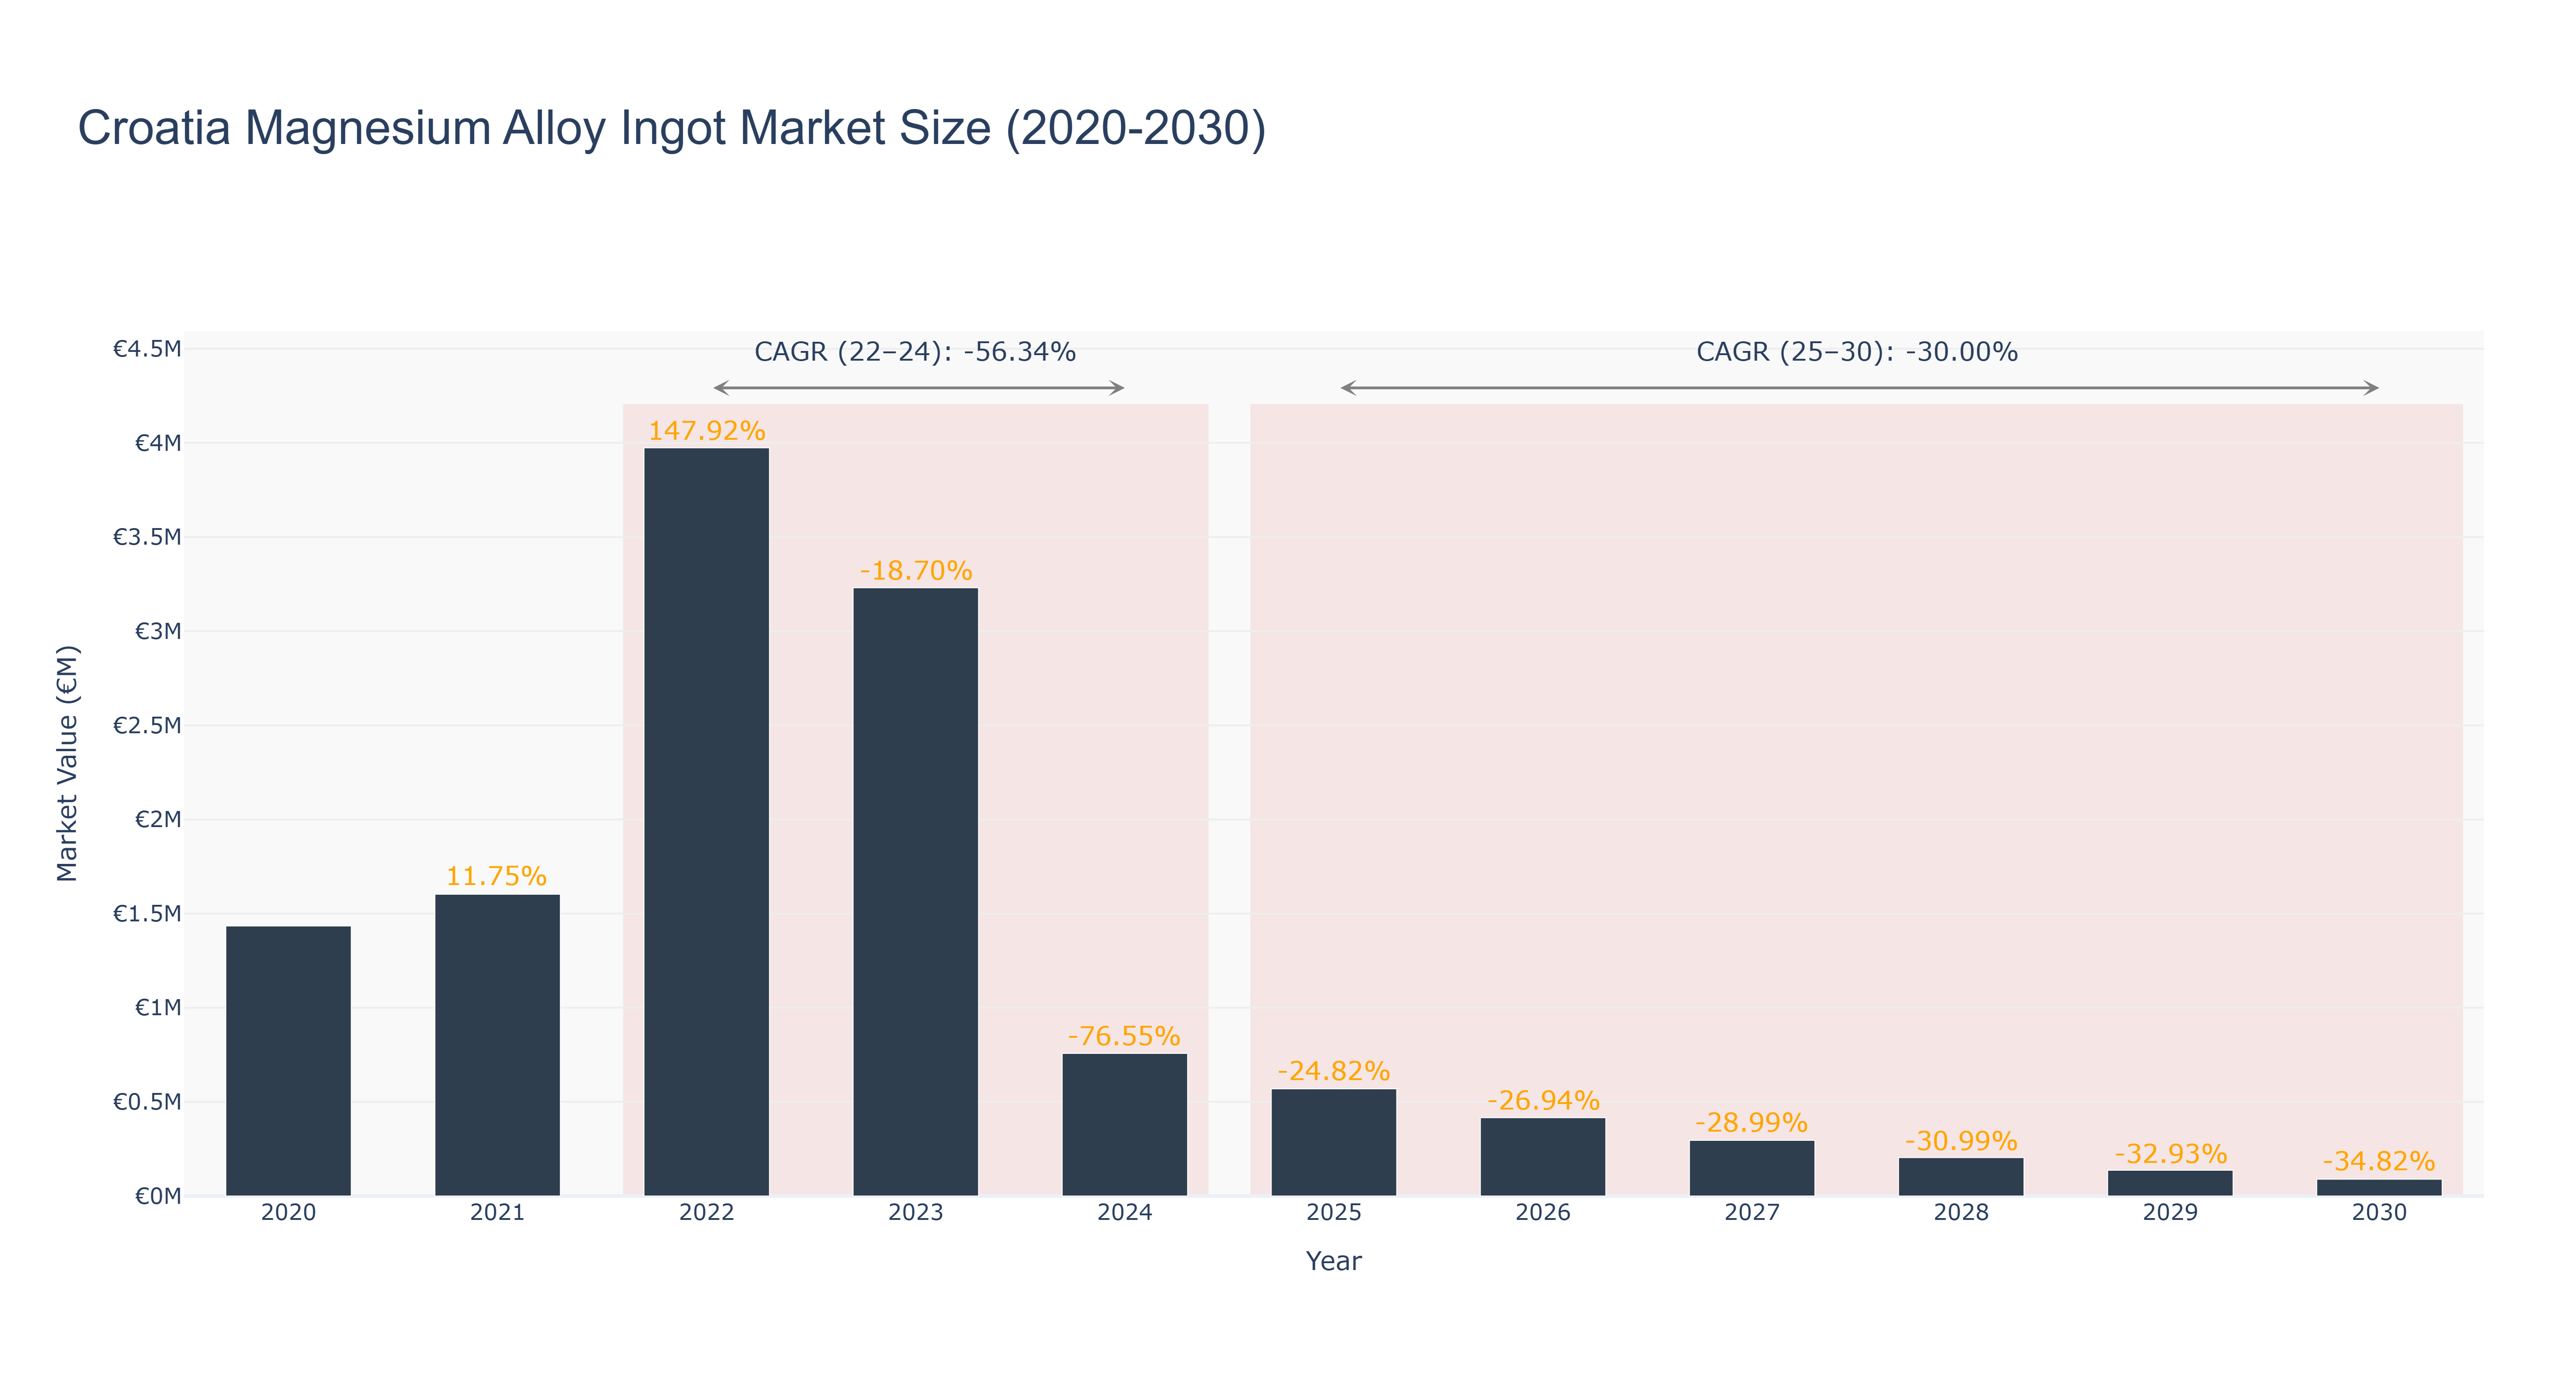This screenshot has height=1380, width=2576.
Task: Click the -26.94% growth label
Action: [1543, 1101]
